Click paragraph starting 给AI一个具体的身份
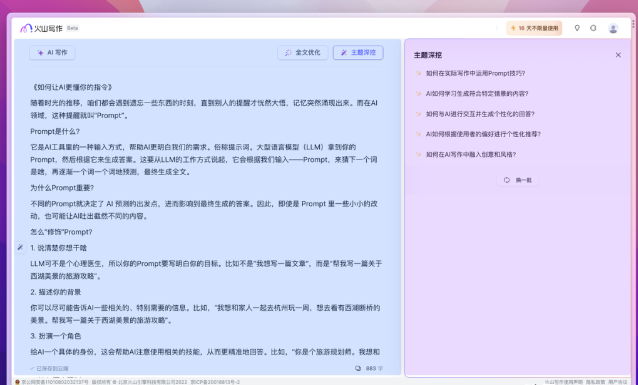This screenshot has width=638, height=385. [x=205, y=352]
